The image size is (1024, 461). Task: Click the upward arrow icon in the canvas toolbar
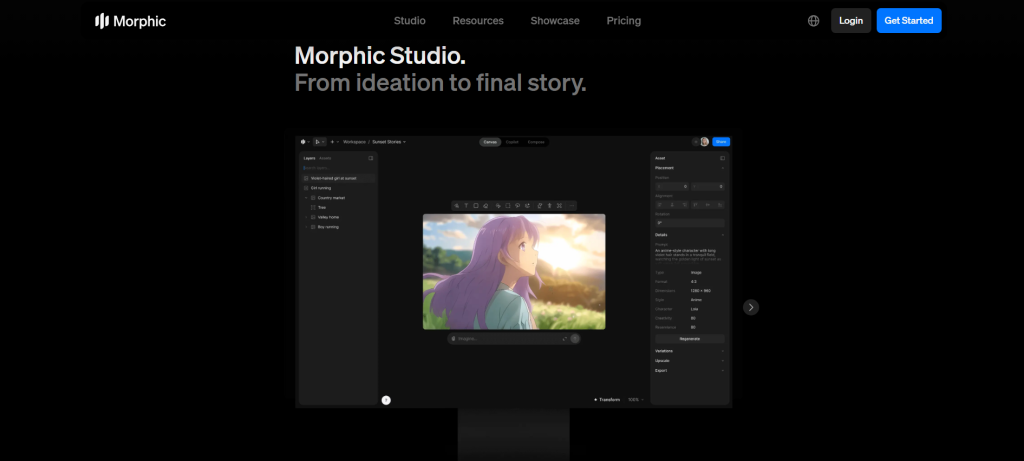(x=549, y=206)
